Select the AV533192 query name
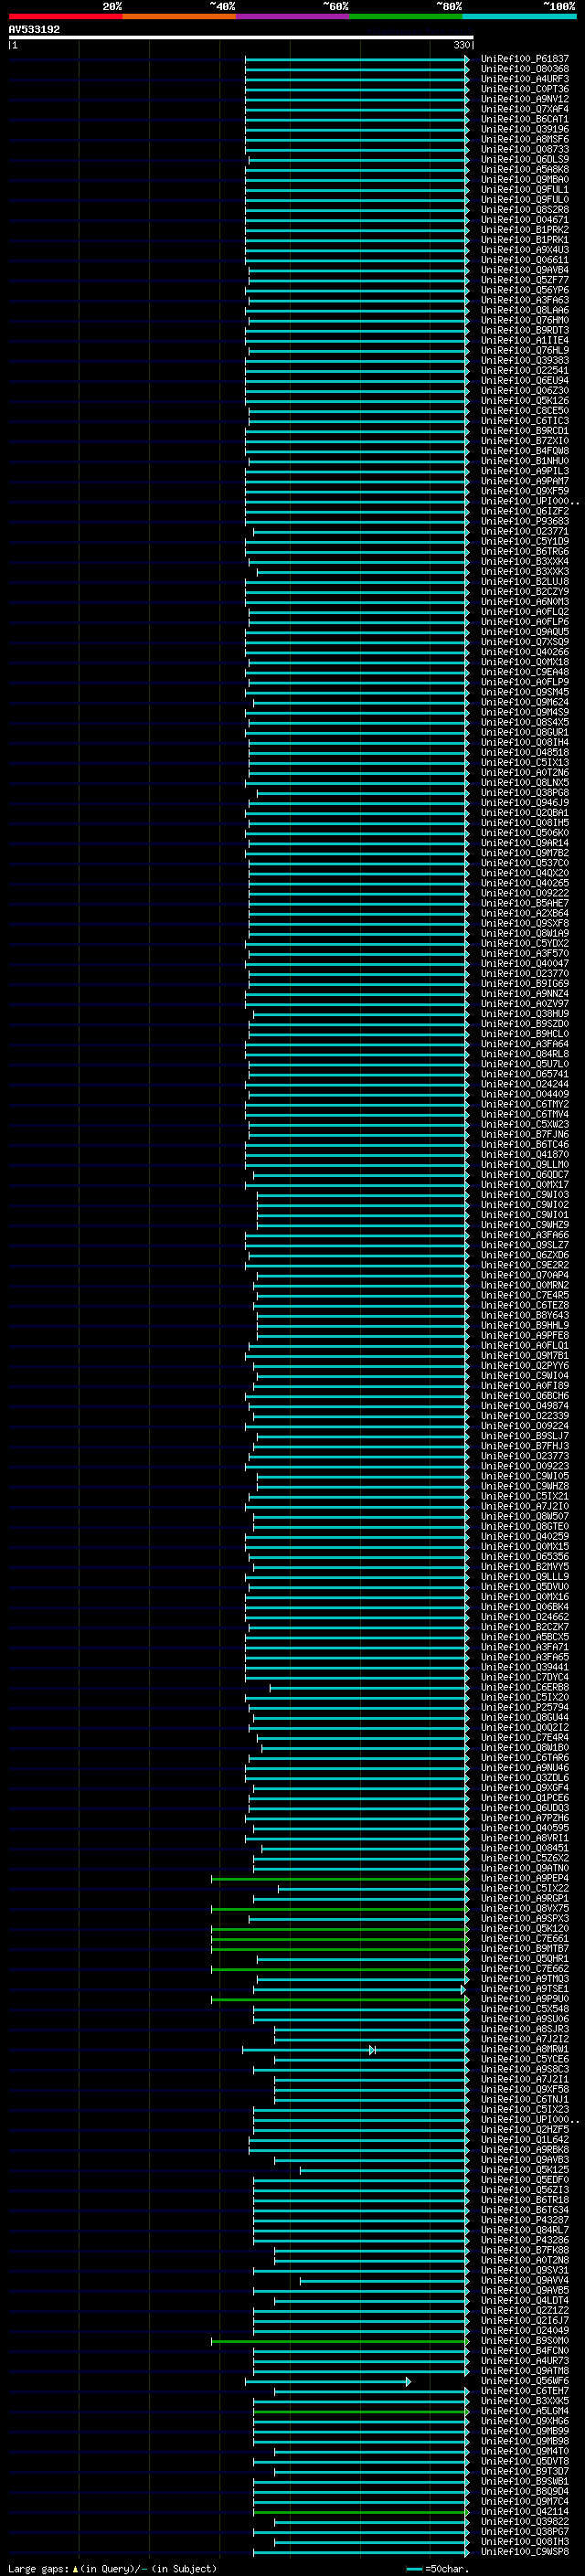The width and height of the screenshot is (585, 2576). [34, 29]
